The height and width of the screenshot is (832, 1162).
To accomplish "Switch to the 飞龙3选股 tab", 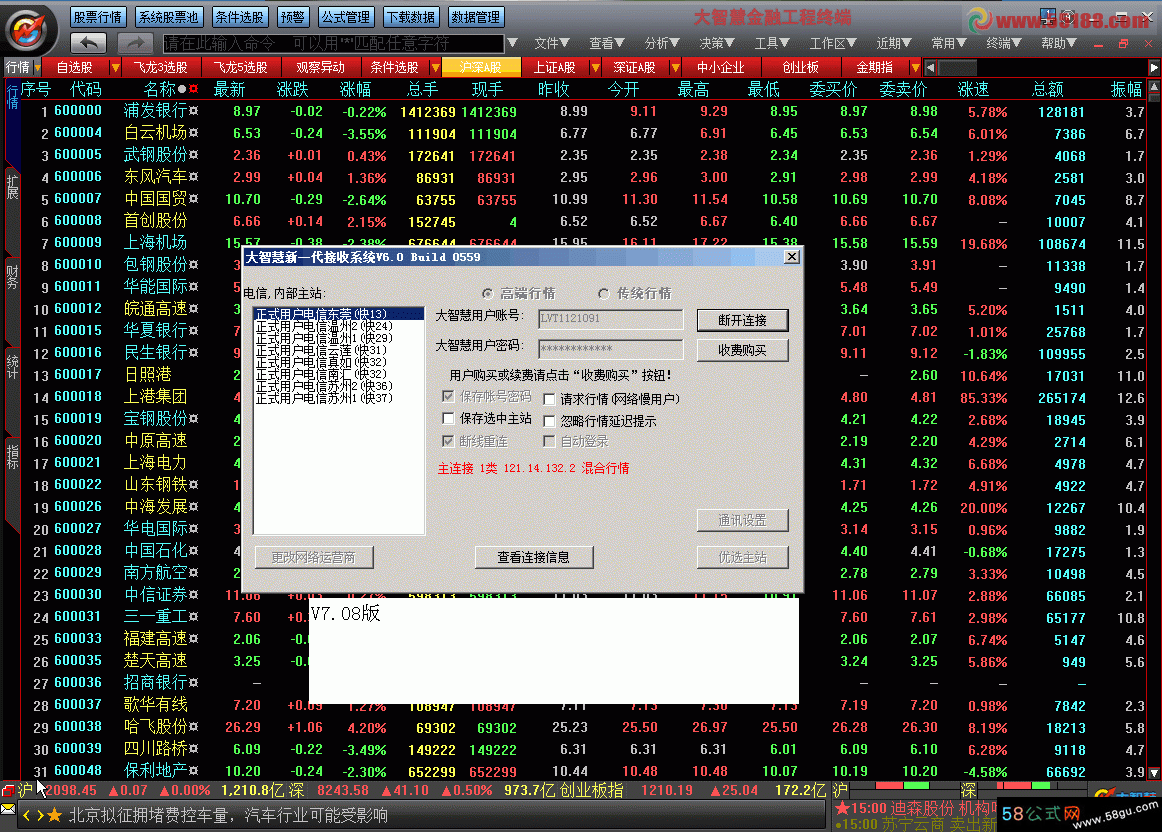I will click(x=161, y=67).
